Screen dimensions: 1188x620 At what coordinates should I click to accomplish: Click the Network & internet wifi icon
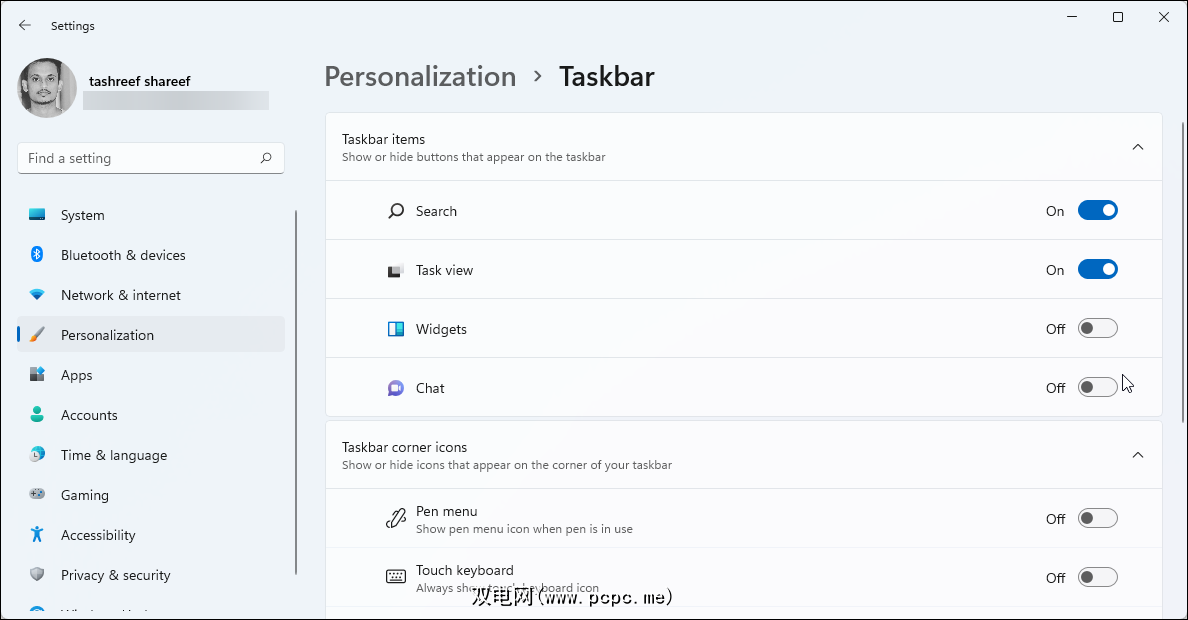click(x=37, y=295)
